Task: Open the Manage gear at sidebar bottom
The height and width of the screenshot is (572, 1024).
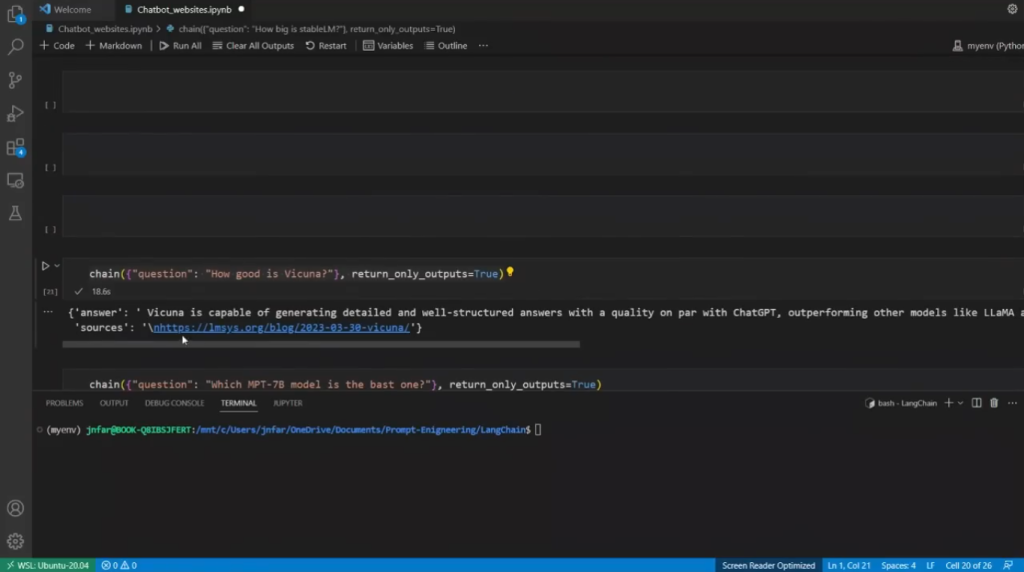Action: [15, 541]
